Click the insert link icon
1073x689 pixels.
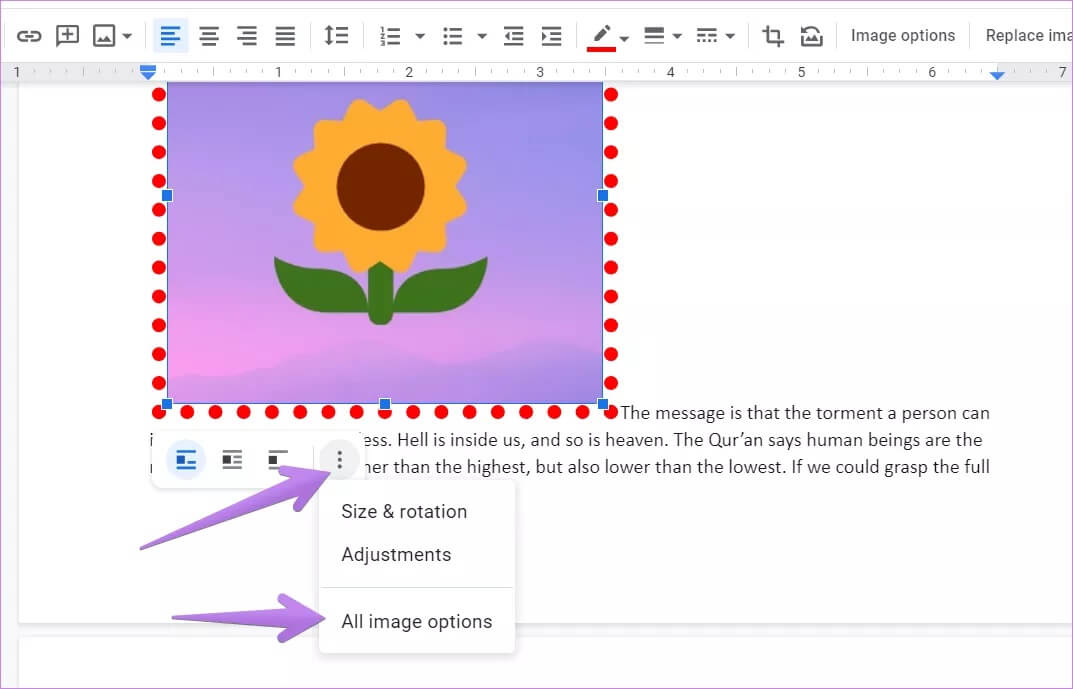click(29, 36)
